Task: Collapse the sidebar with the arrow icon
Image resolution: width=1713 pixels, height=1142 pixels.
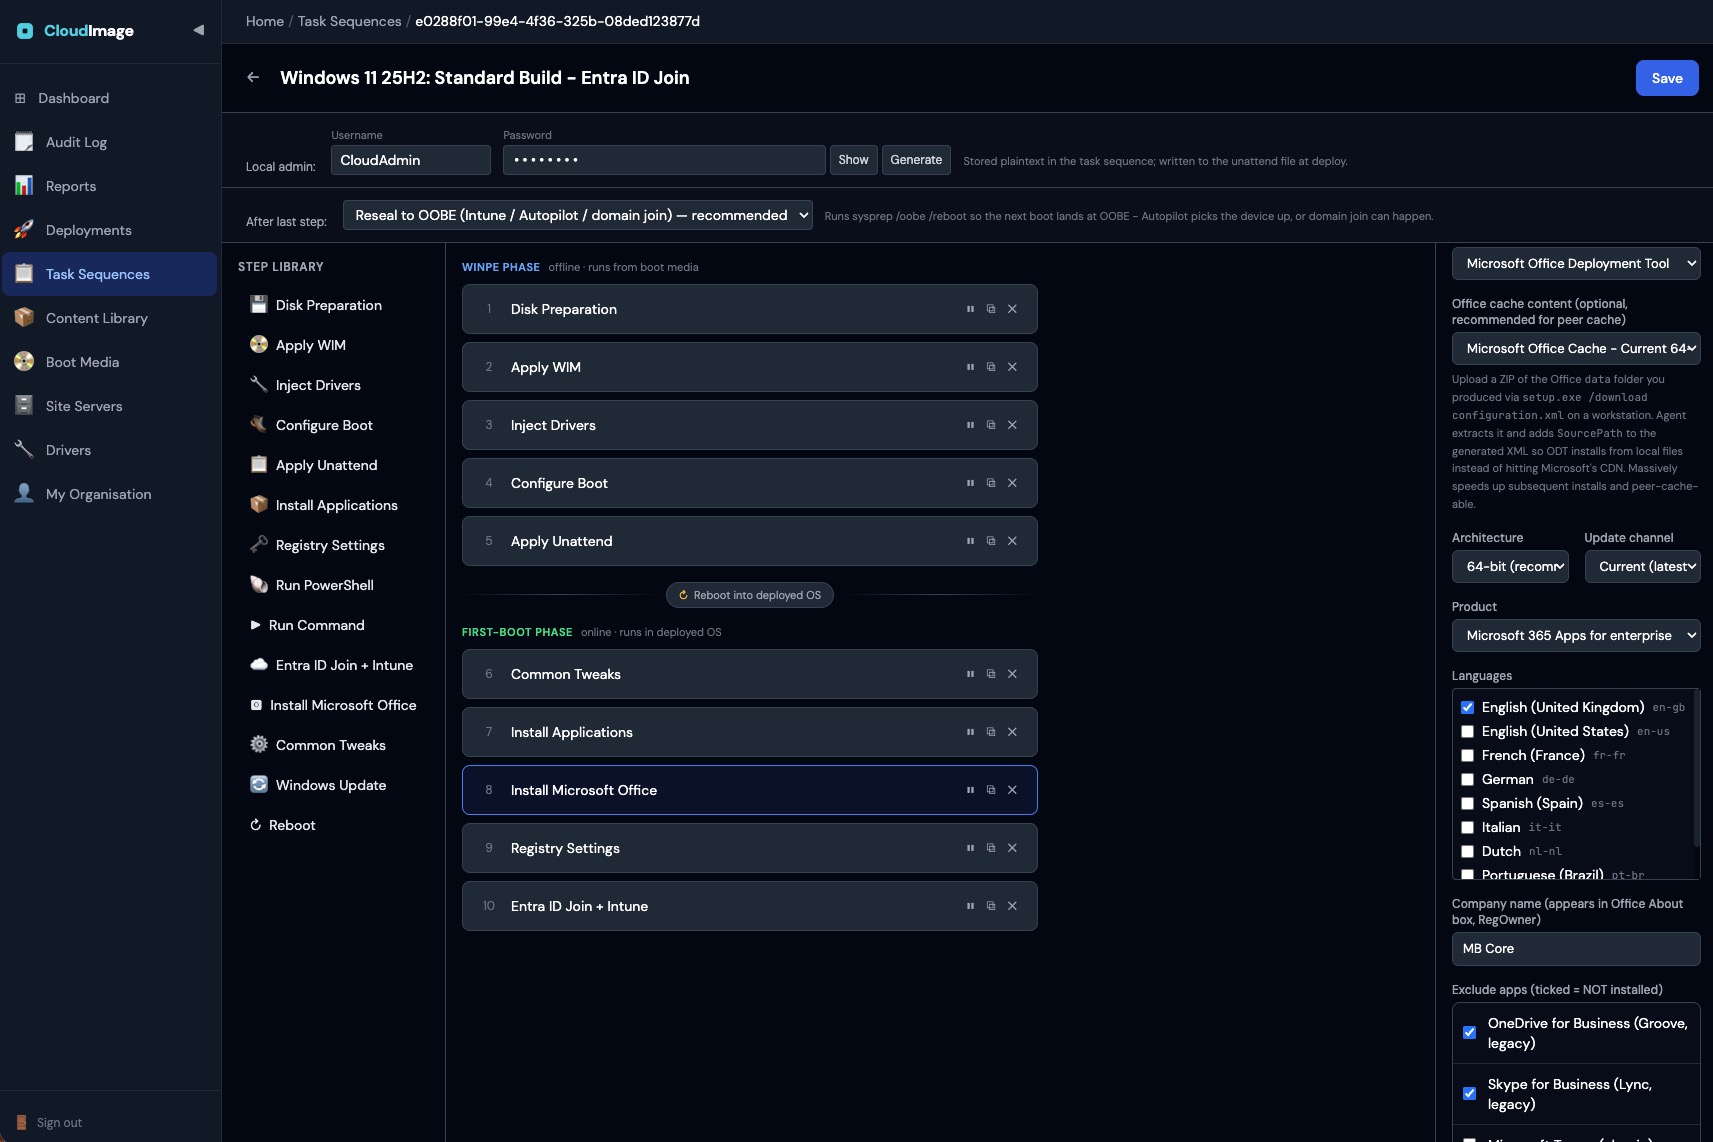Action: tap(198, 30)
